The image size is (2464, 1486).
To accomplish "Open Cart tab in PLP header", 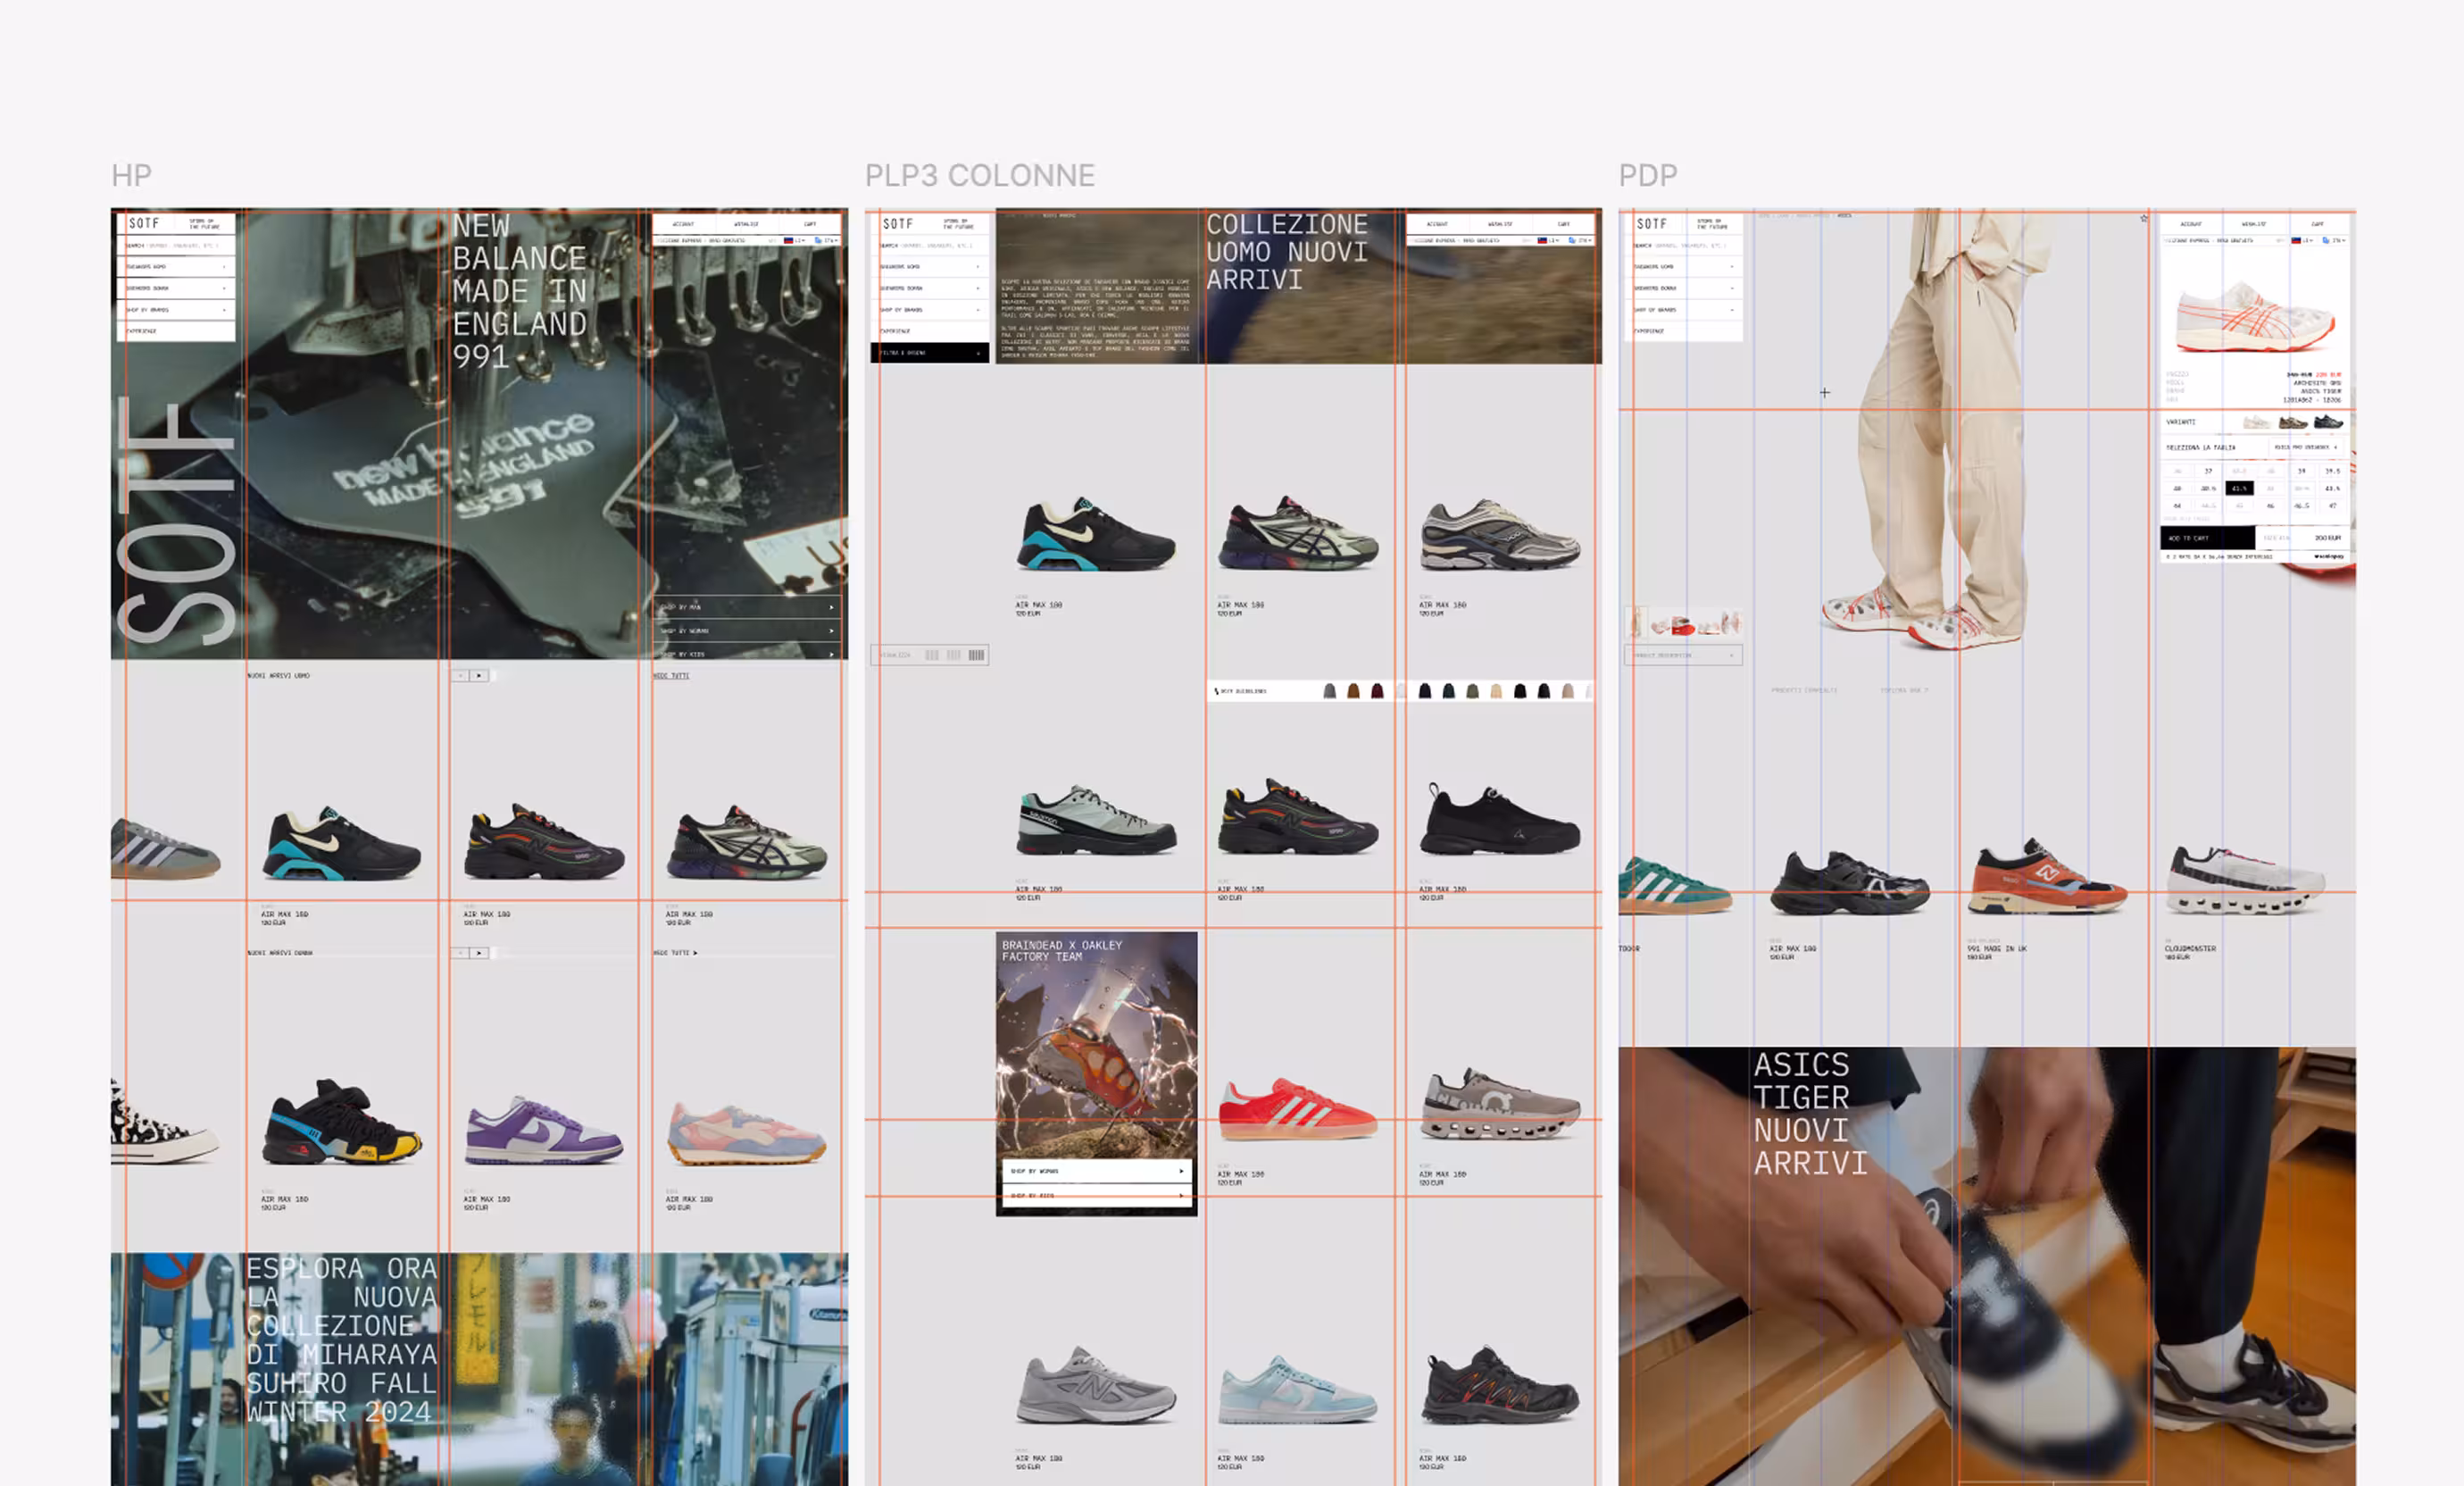I will click(1563, 224).
